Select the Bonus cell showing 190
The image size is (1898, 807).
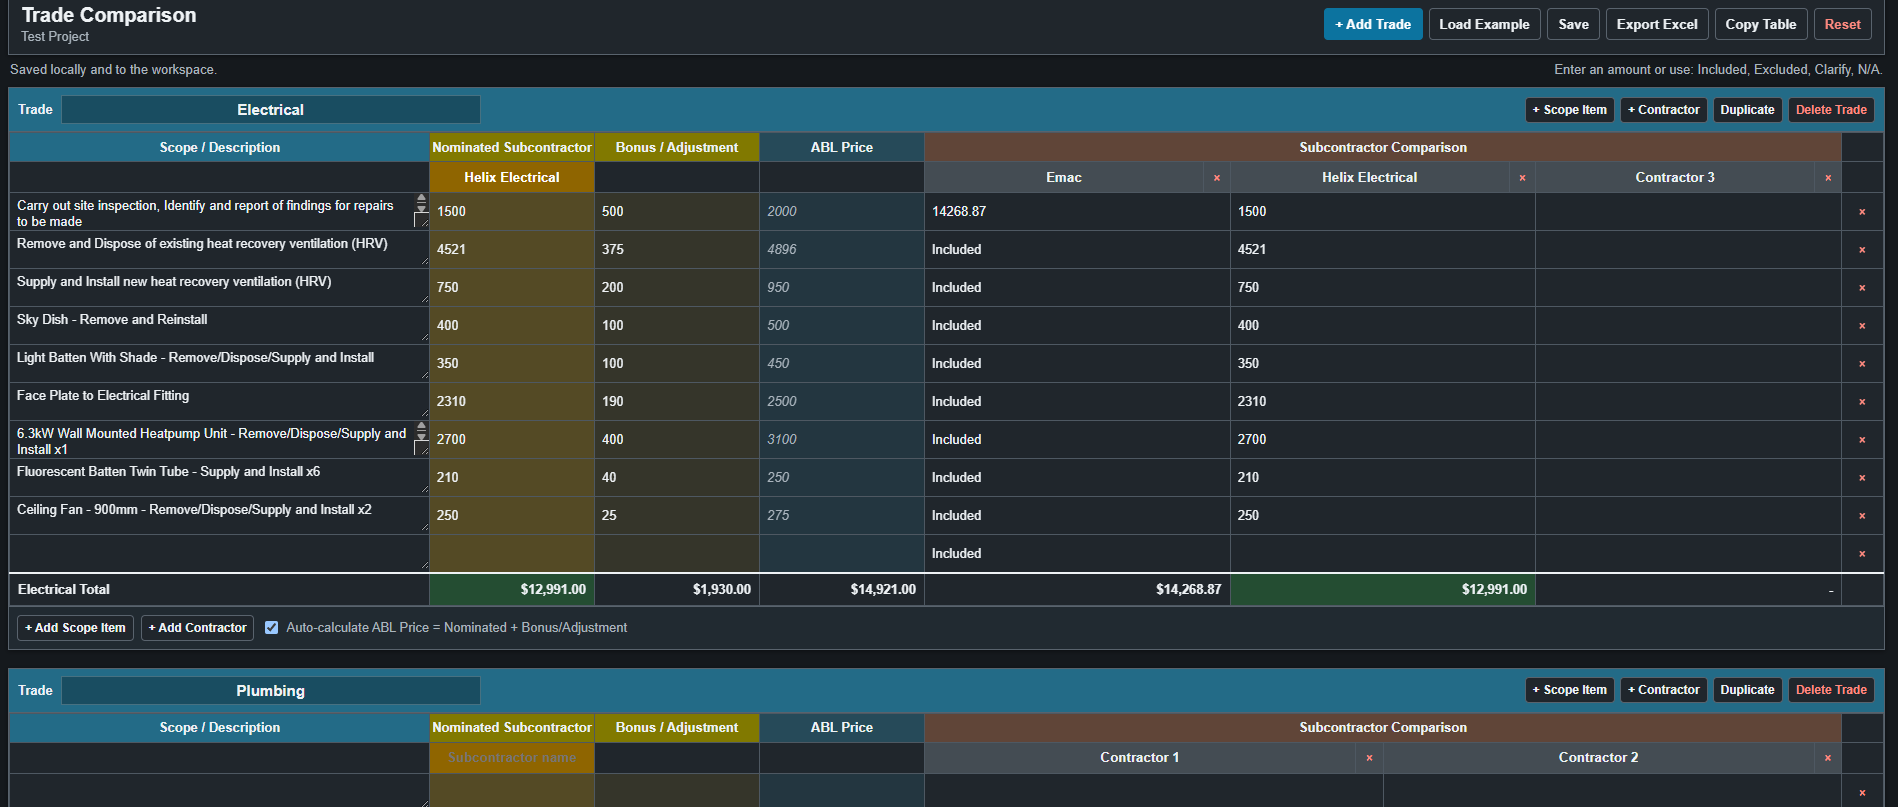tap(677, 402)
